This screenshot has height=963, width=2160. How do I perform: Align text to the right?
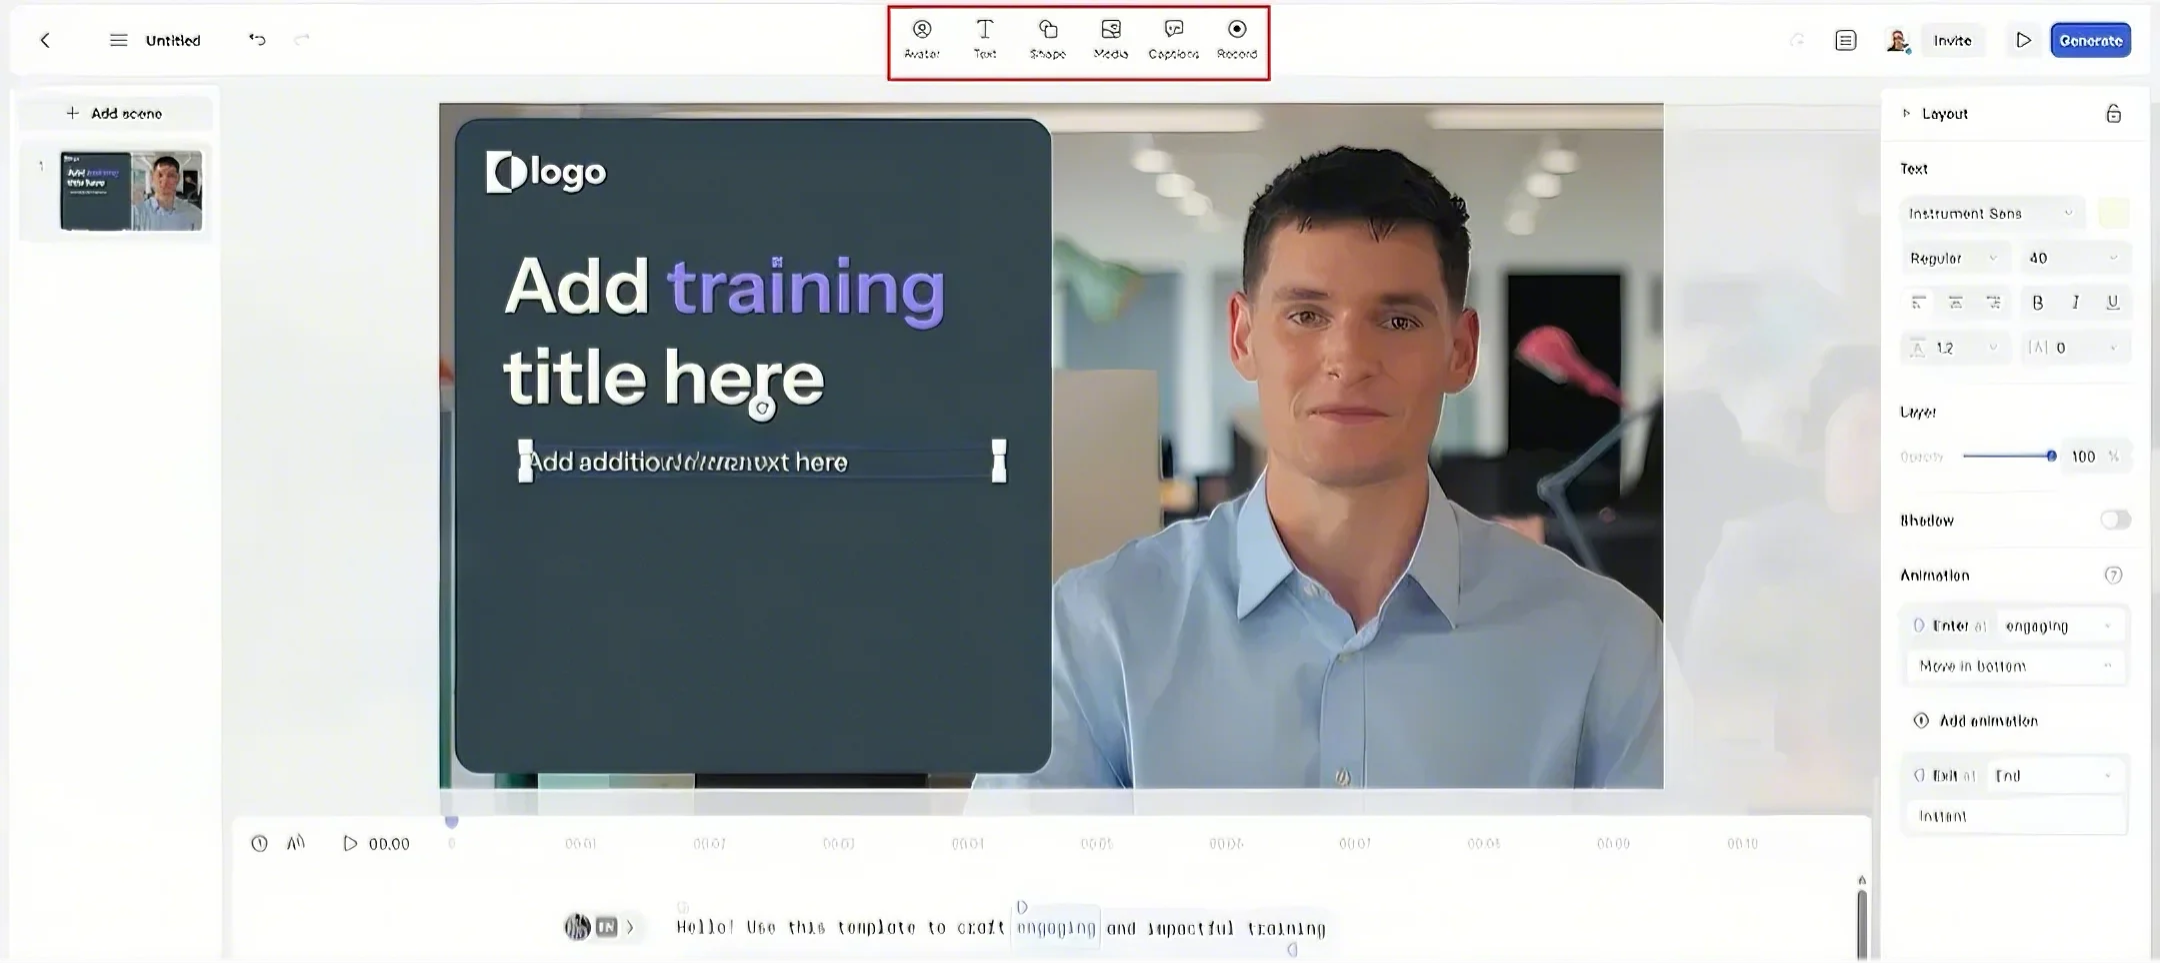[1993, 302]
